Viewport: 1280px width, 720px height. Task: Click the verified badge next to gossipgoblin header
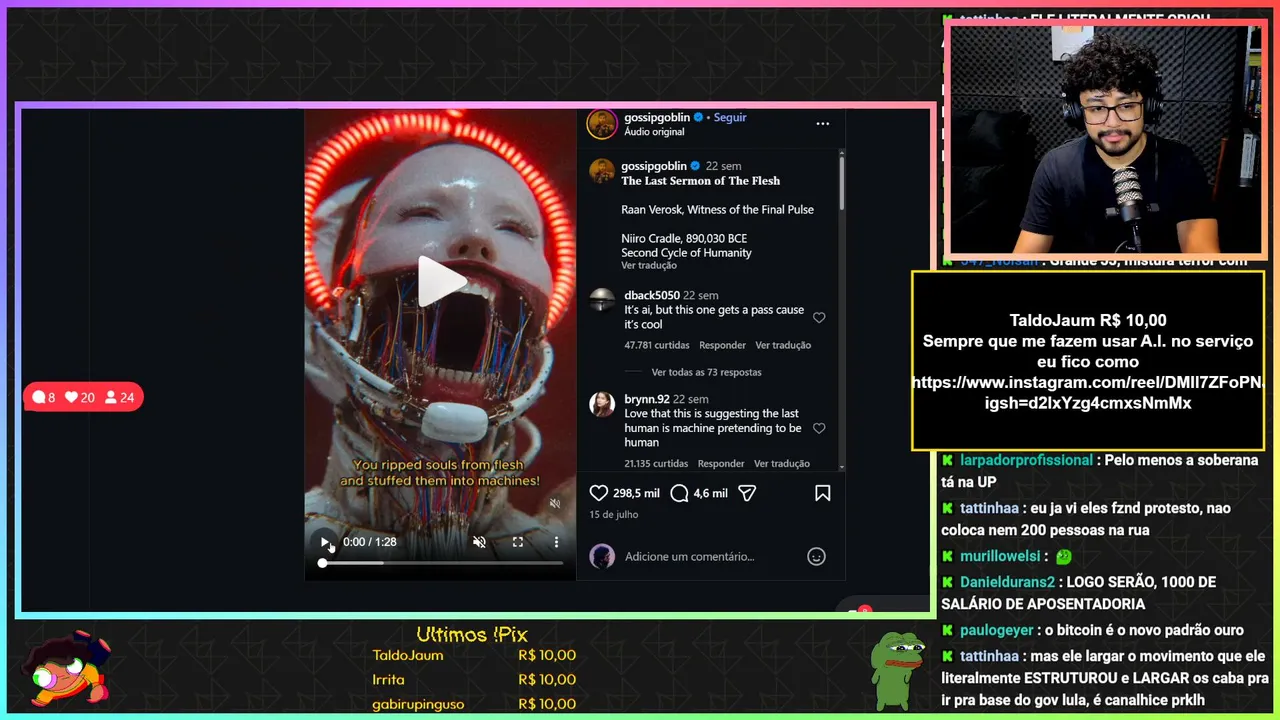pyautogui.click(x=699, y=117)
